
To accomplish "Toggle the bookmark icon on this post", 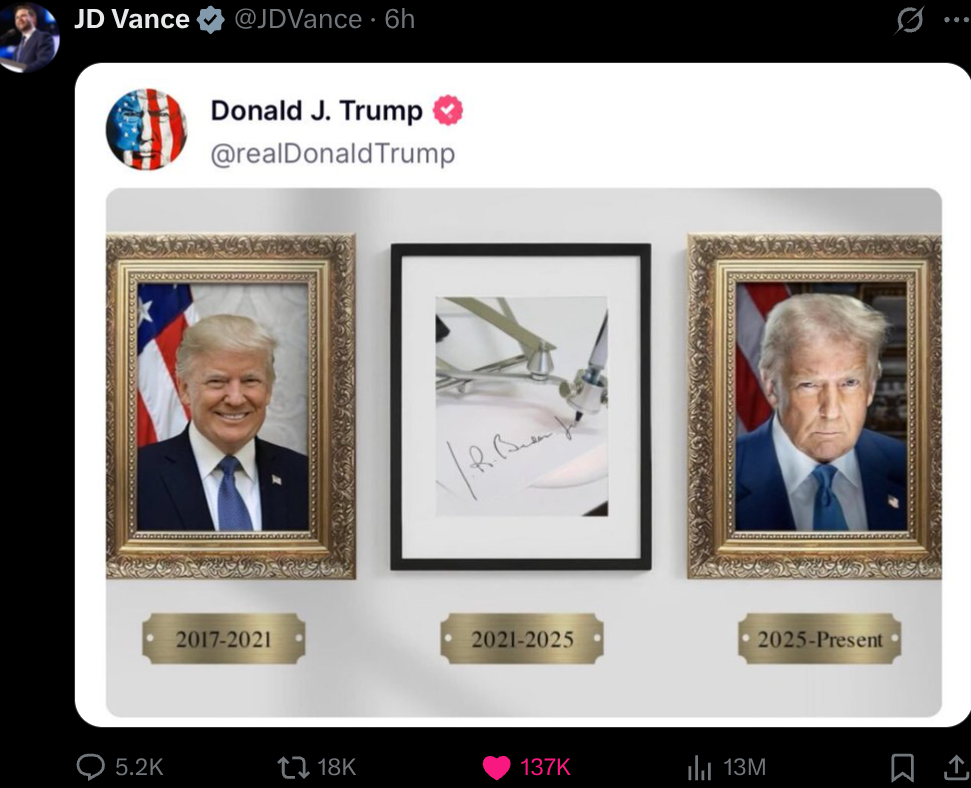I will point(902,768).
